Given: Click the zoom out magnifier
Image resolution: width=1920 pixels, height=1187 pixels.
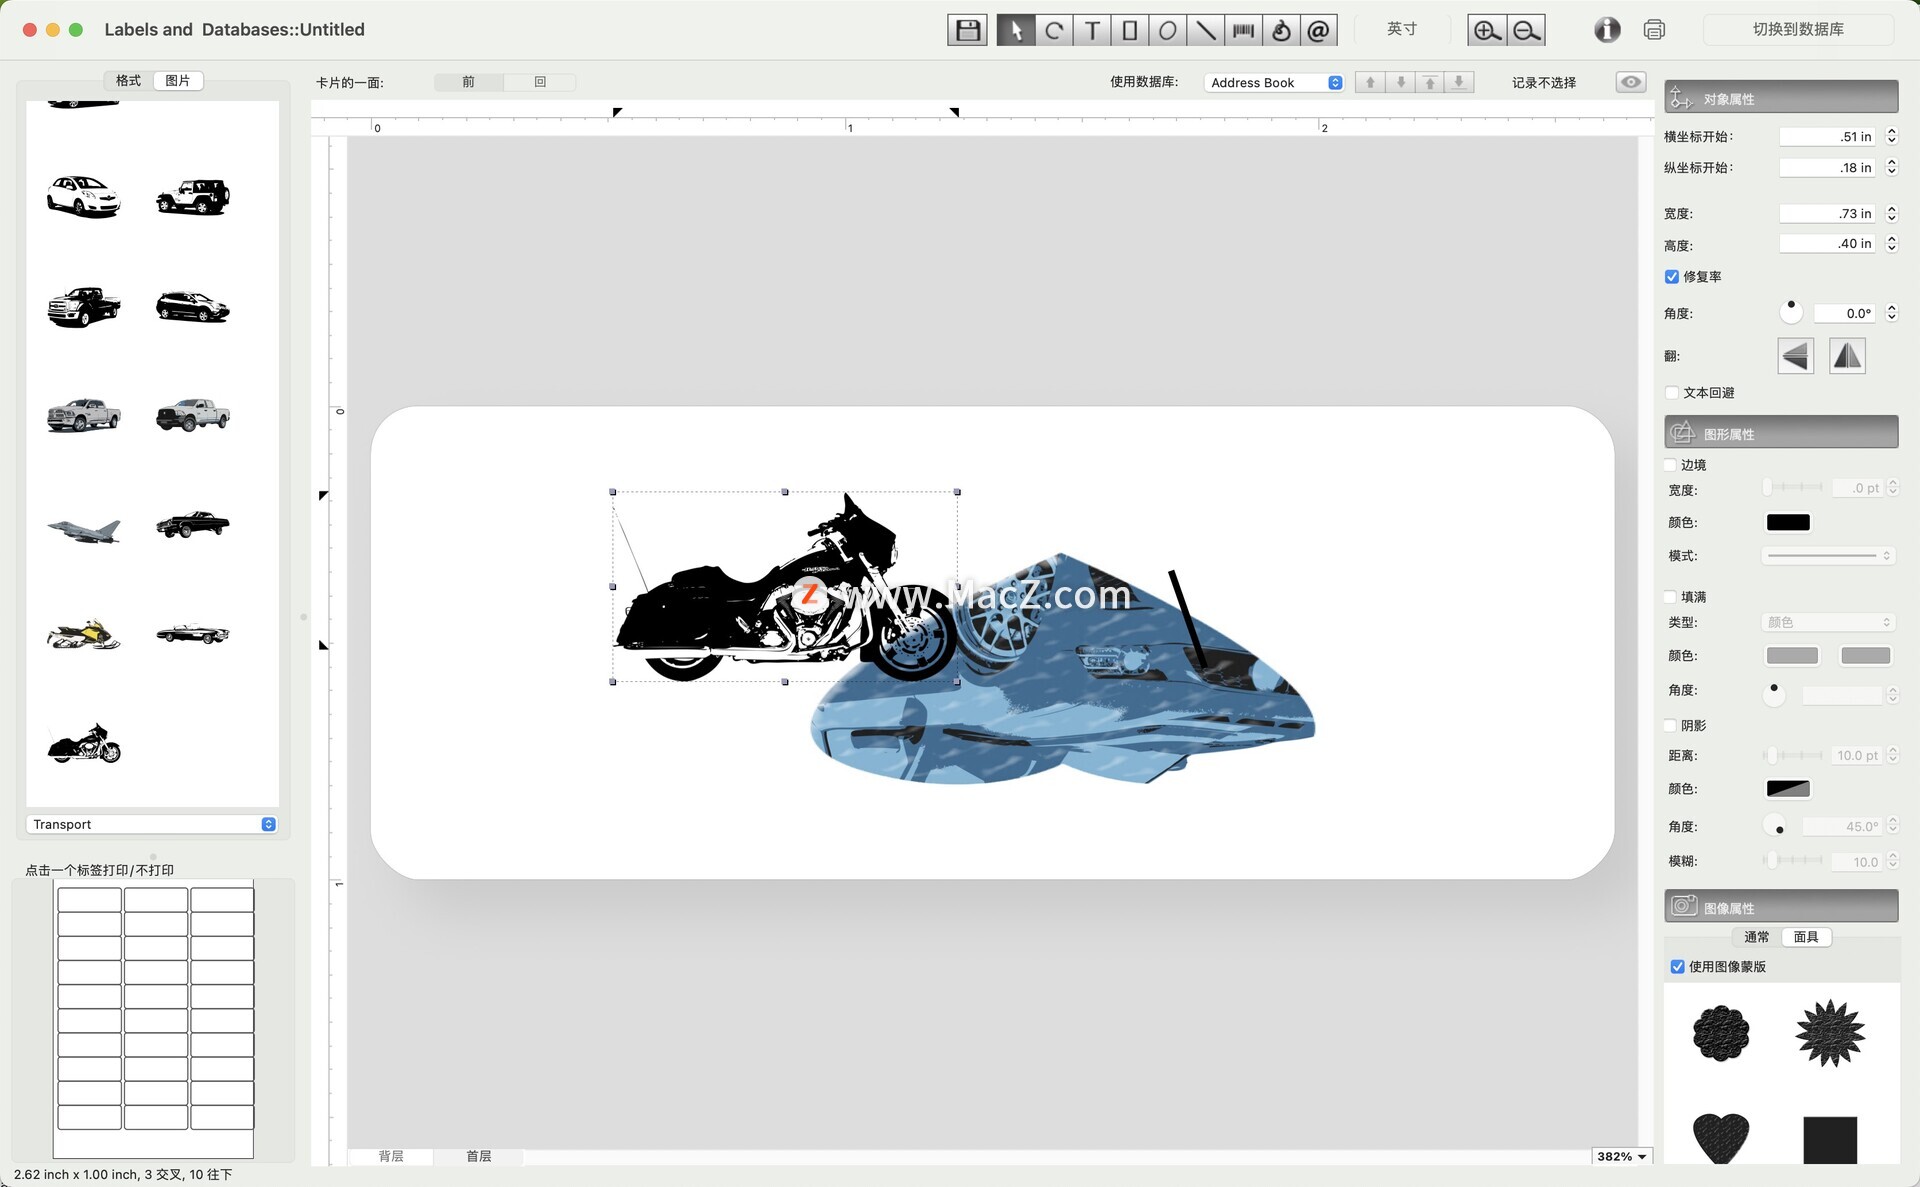Looking at the screenshot, I should (1526, 30).
